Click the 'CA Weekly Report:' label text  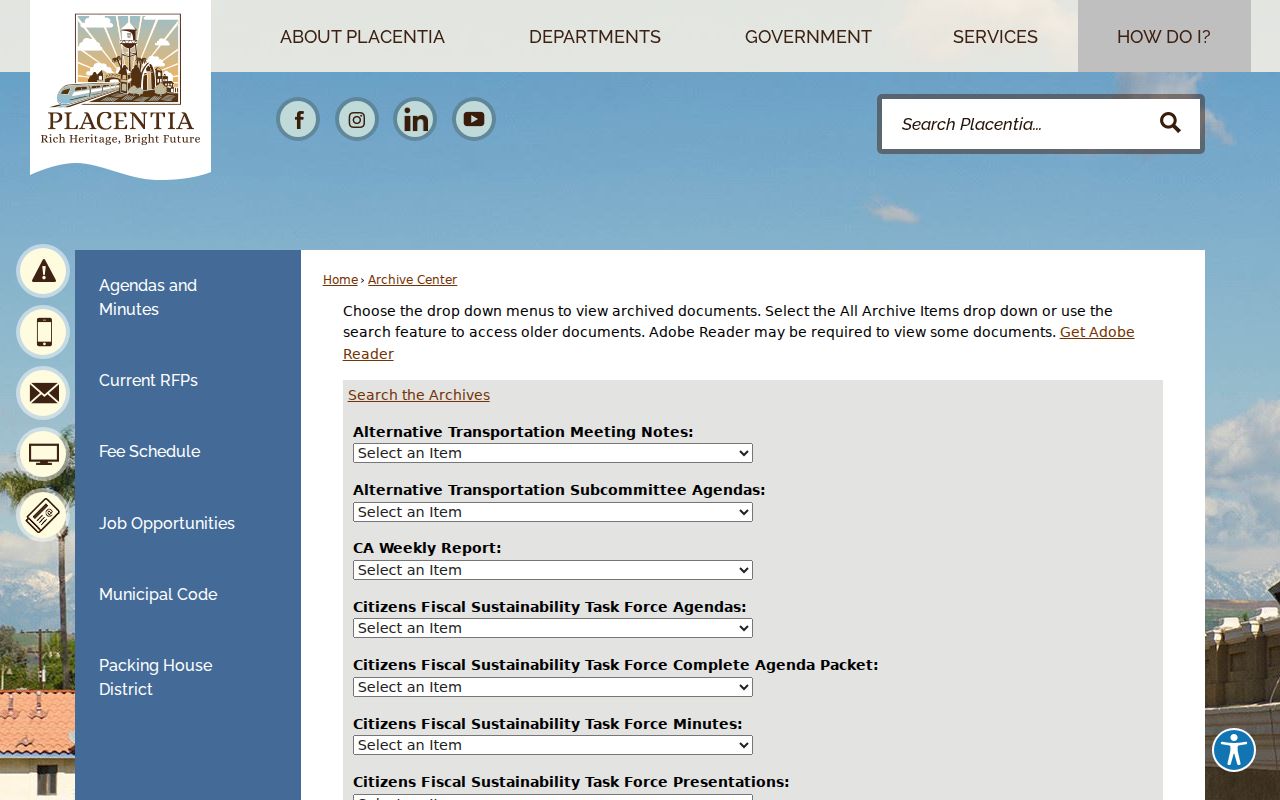pyautogui.click(x=427, y=548)
